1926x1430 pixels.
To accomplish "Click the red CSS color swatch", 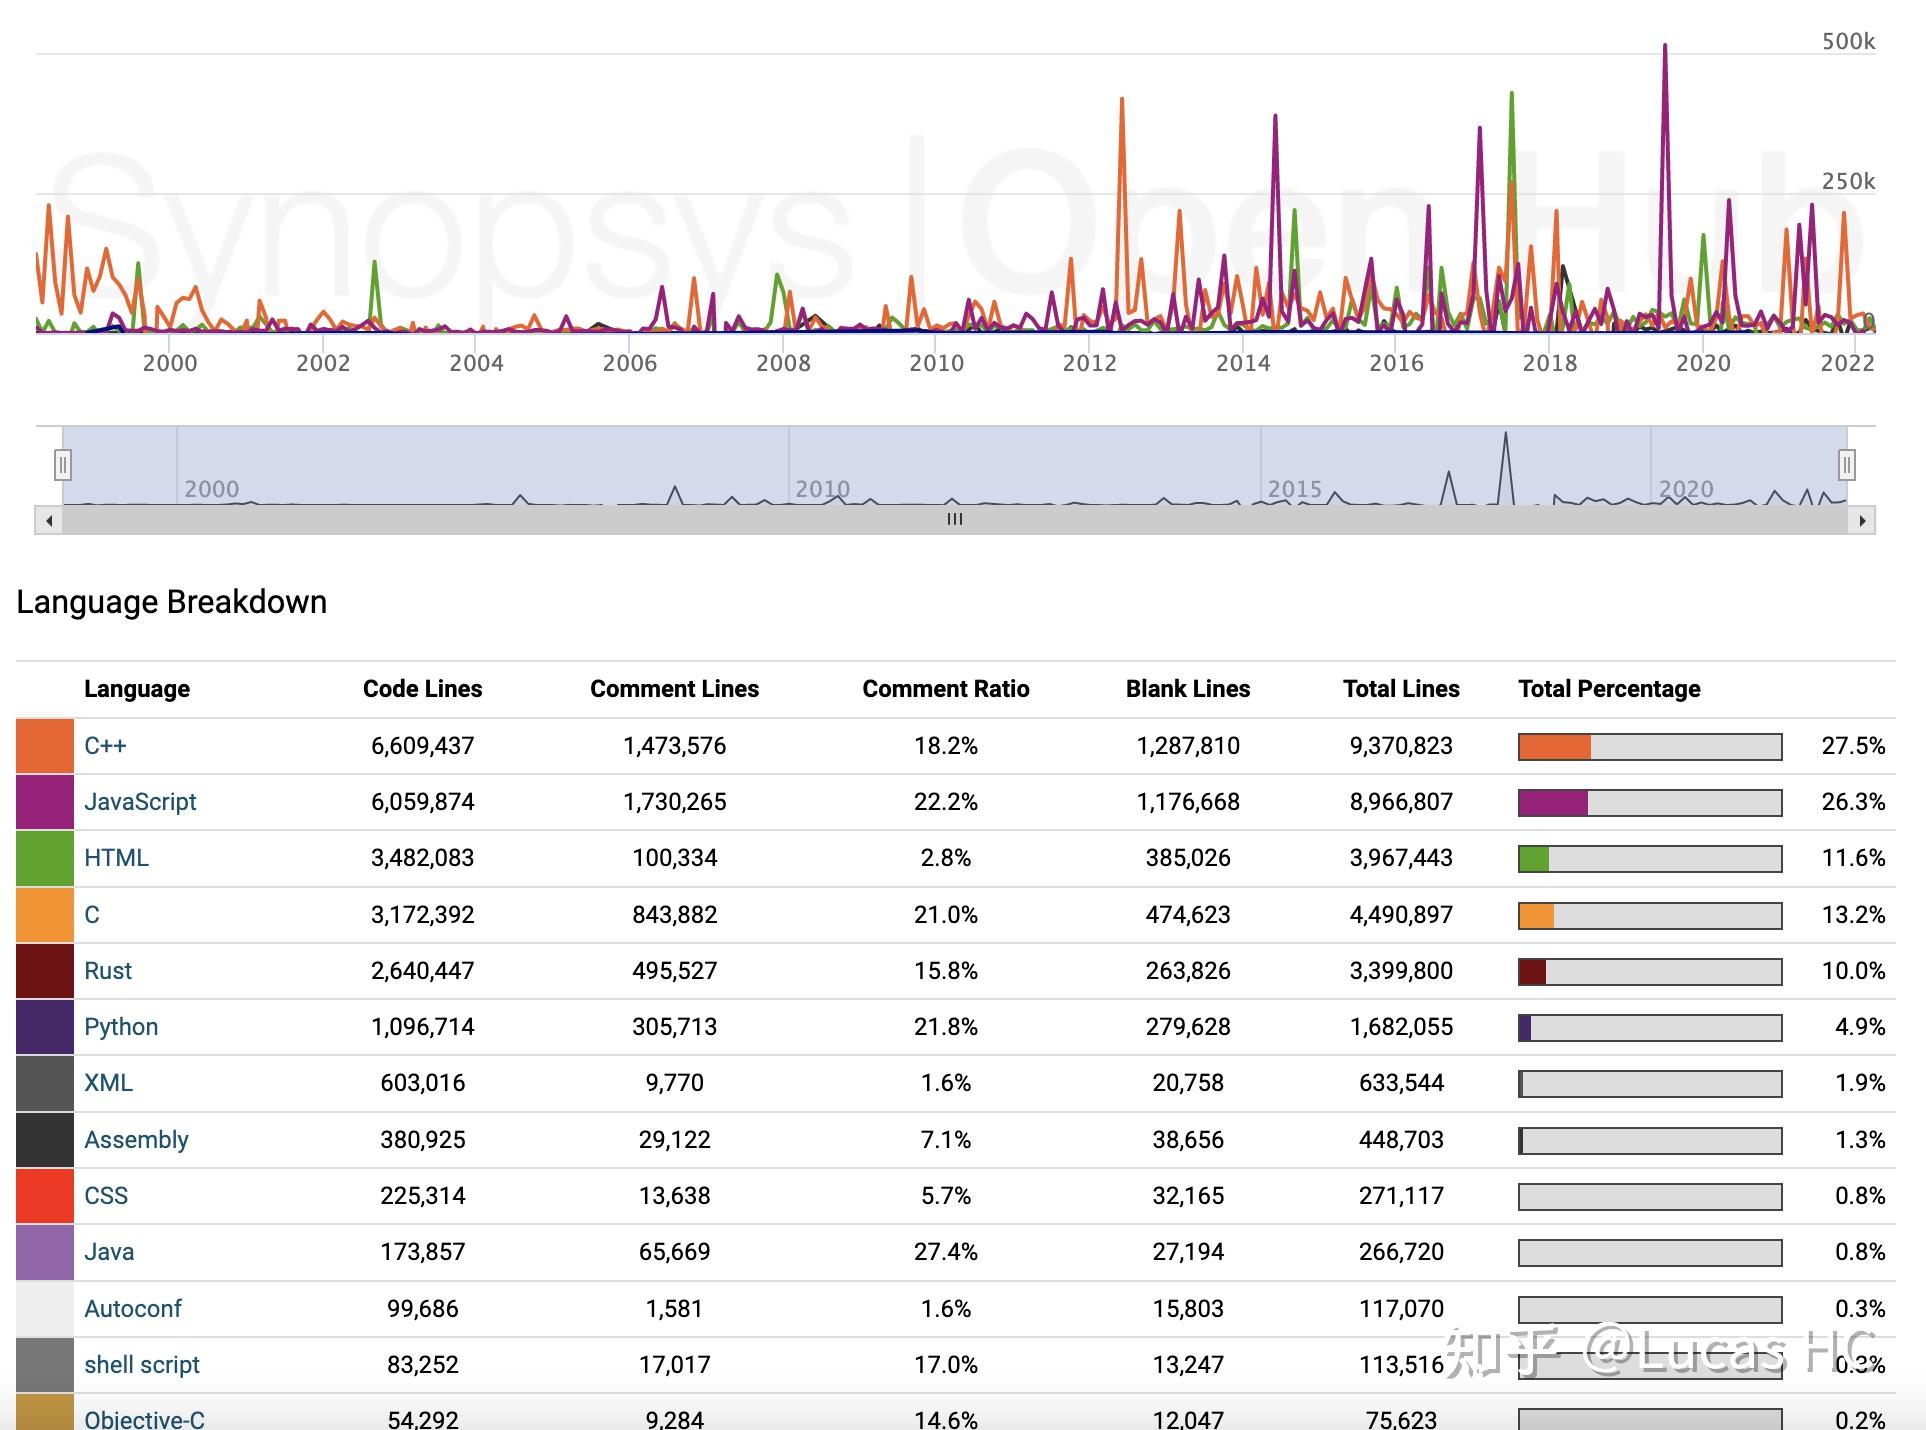I will [x=45, y=1196].
